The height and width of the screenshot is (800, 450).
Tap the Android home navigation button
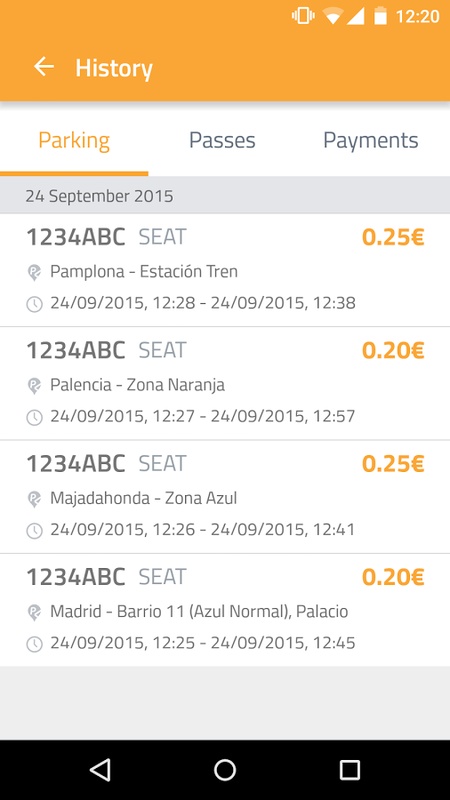(x=225, y=769)
